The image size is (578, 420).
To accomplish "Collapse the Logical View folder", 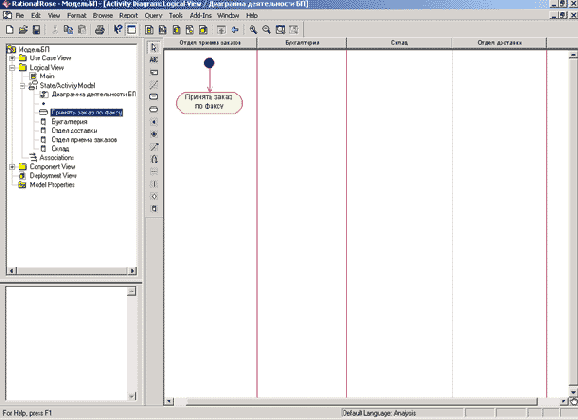I will 12,68.
